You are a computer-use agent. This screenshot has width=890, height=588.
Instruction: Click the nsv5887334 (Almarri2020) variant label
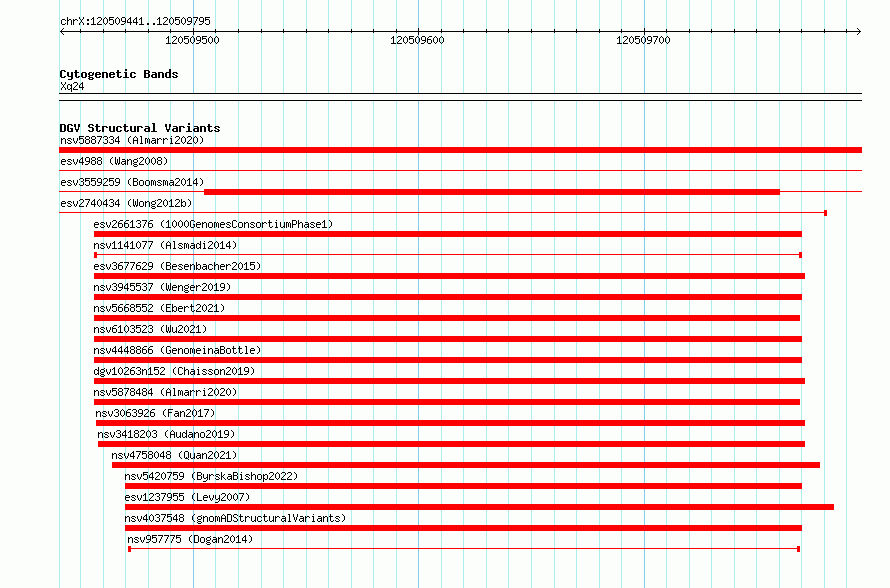(x=132, y=140)
